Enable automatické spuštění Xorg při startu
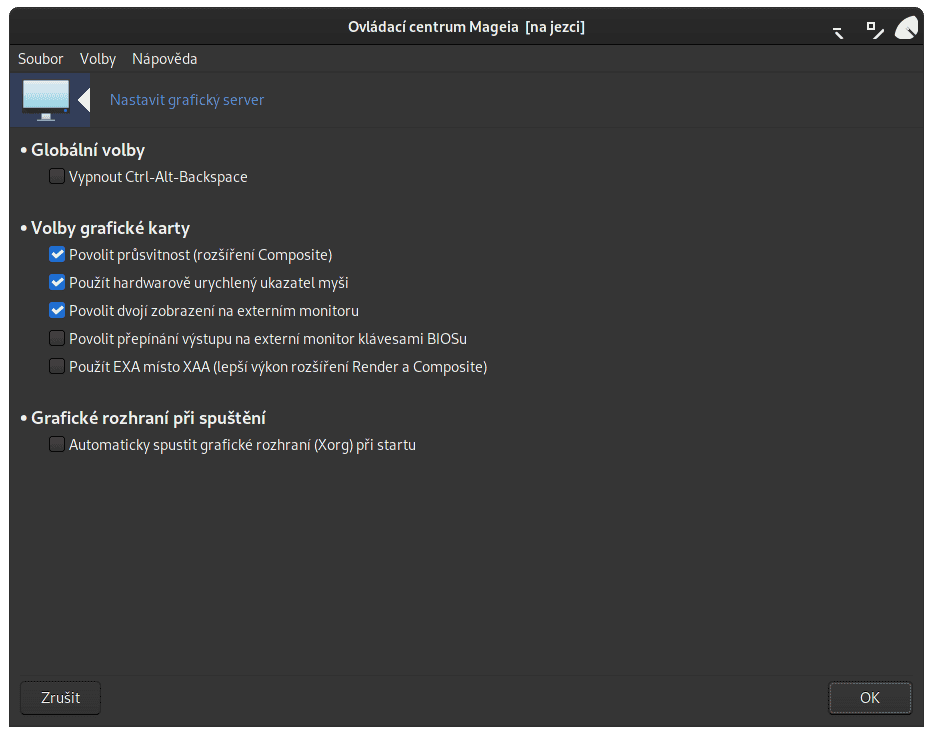 pos(57,444)
